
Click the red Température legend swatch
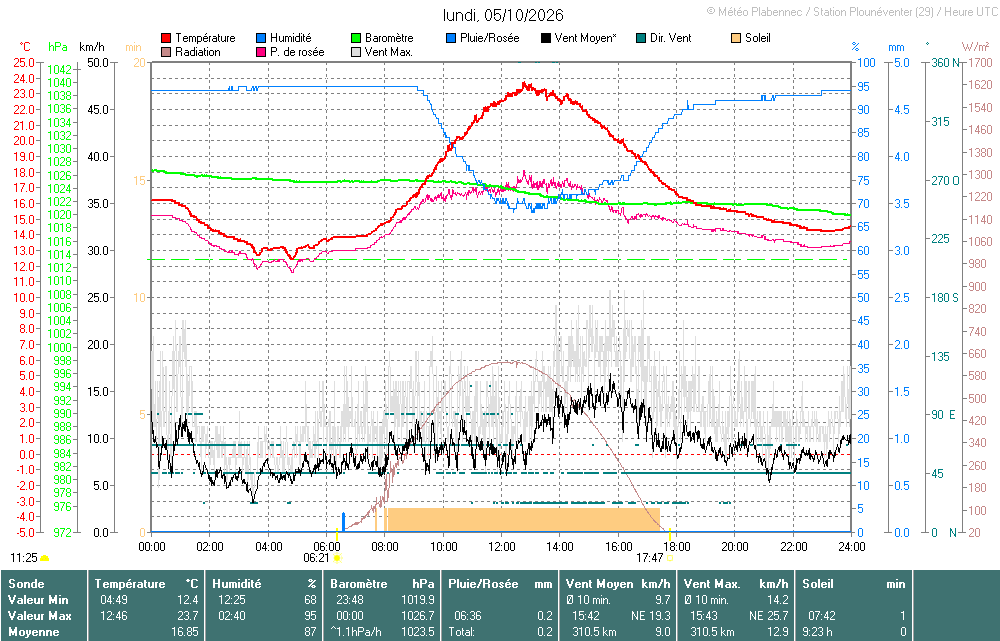166,38
